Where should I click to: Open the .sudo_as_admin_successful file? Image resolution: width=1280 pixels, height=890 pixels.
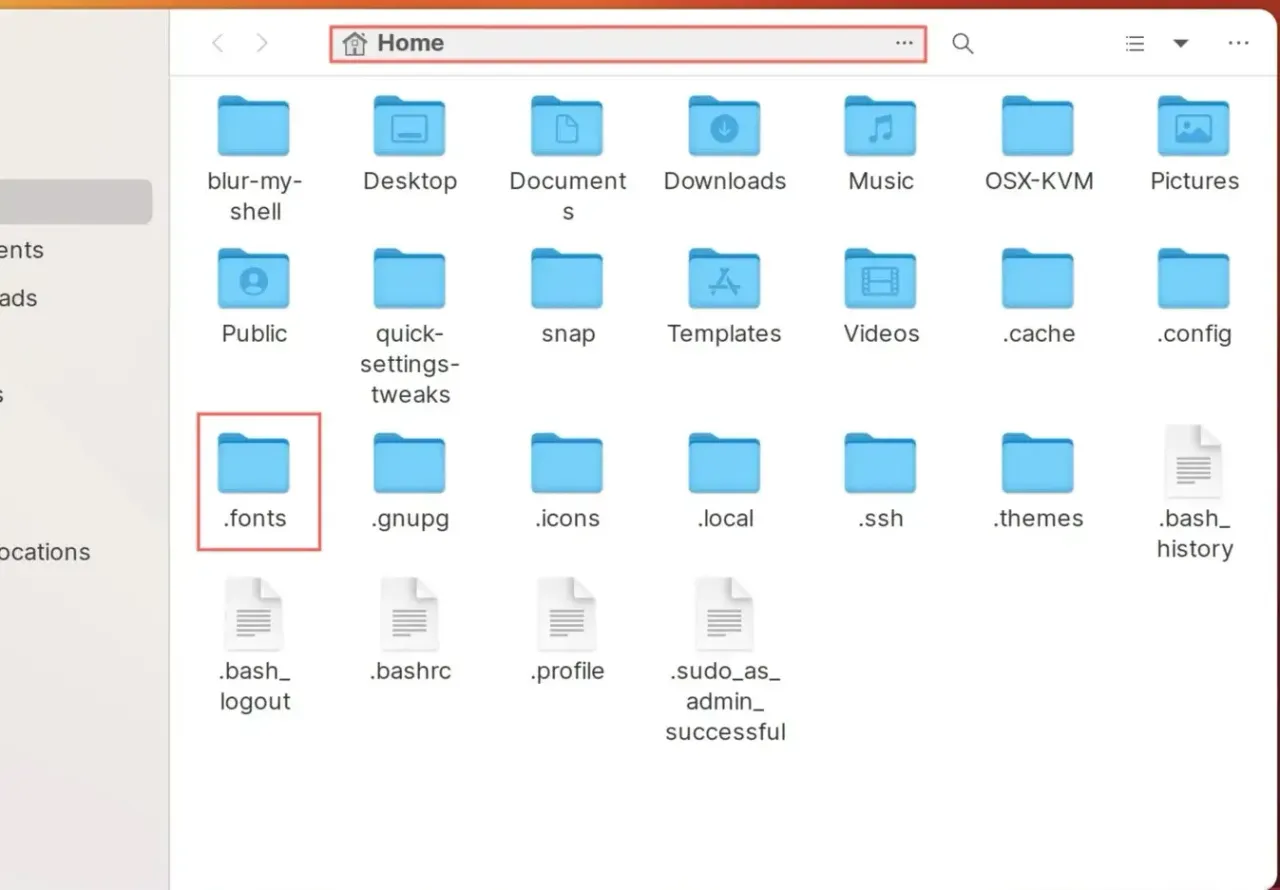pyautogui.click(x=725, y=614)
